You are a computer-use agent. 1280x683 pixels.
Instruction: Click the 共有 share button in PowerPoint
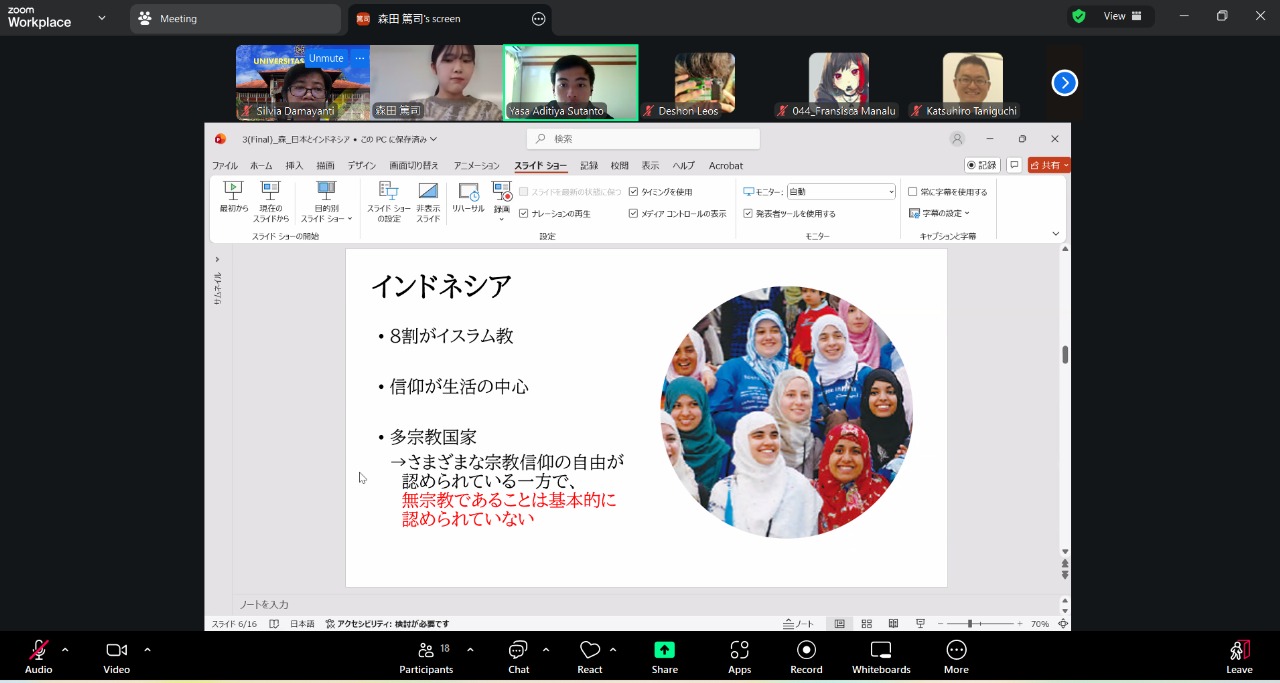click(x=1049, y=165)
